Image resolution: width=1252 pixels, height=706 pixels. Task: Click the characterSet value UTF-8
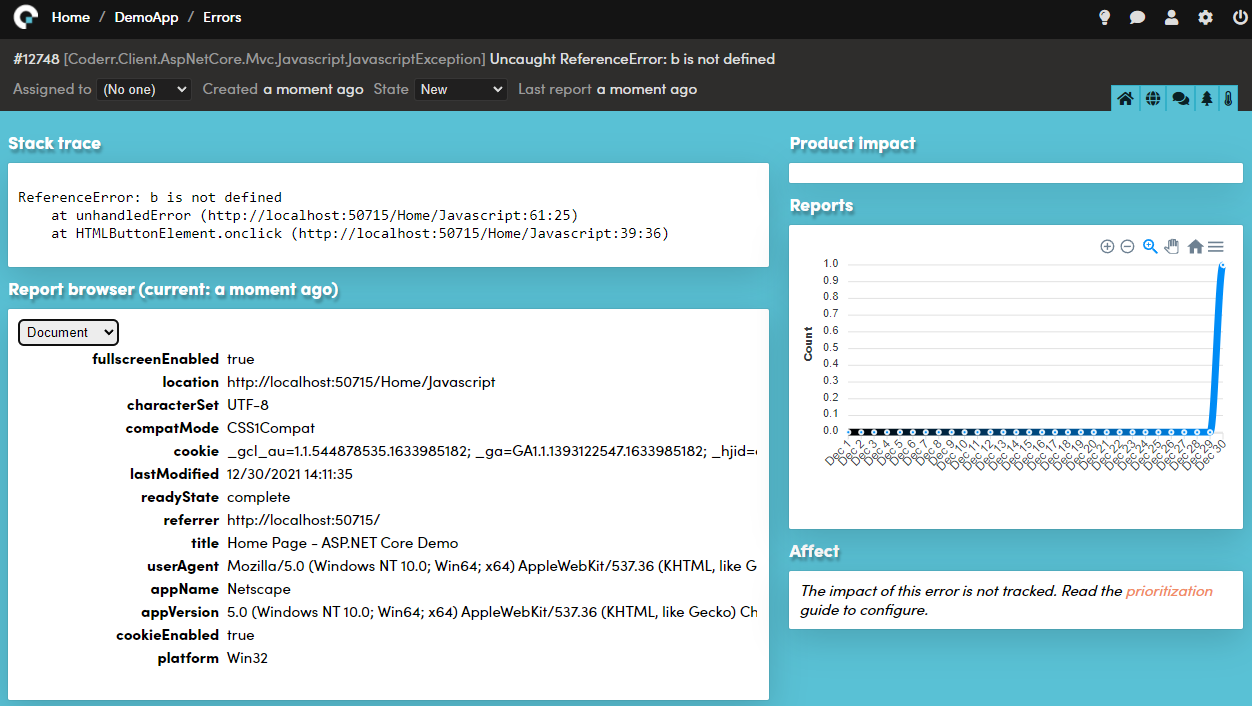(248, 405)
